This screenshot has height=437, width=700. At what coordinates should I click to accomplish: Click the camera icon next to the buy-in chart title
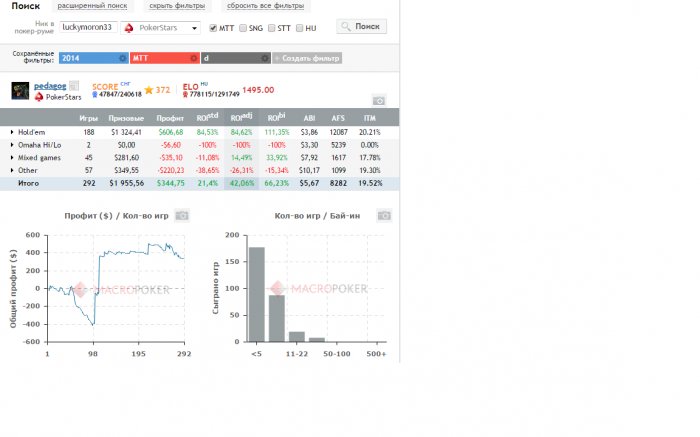point(384,216)
